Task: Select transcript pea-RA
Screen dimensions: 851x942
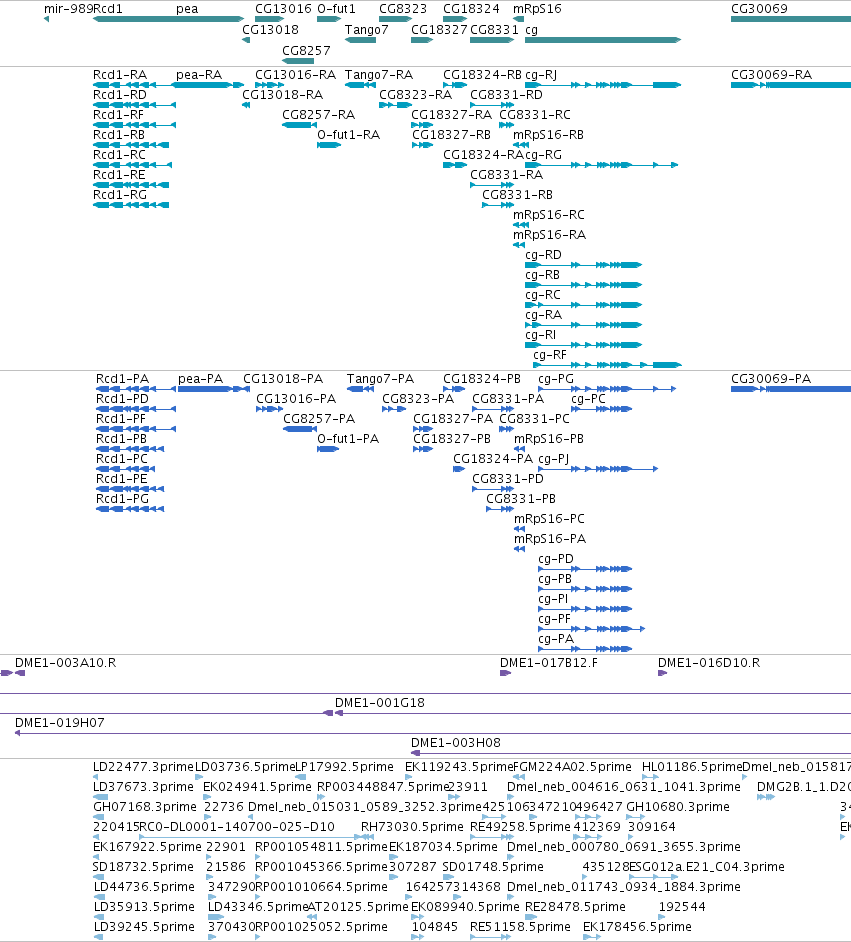Action: coord(199,75)
